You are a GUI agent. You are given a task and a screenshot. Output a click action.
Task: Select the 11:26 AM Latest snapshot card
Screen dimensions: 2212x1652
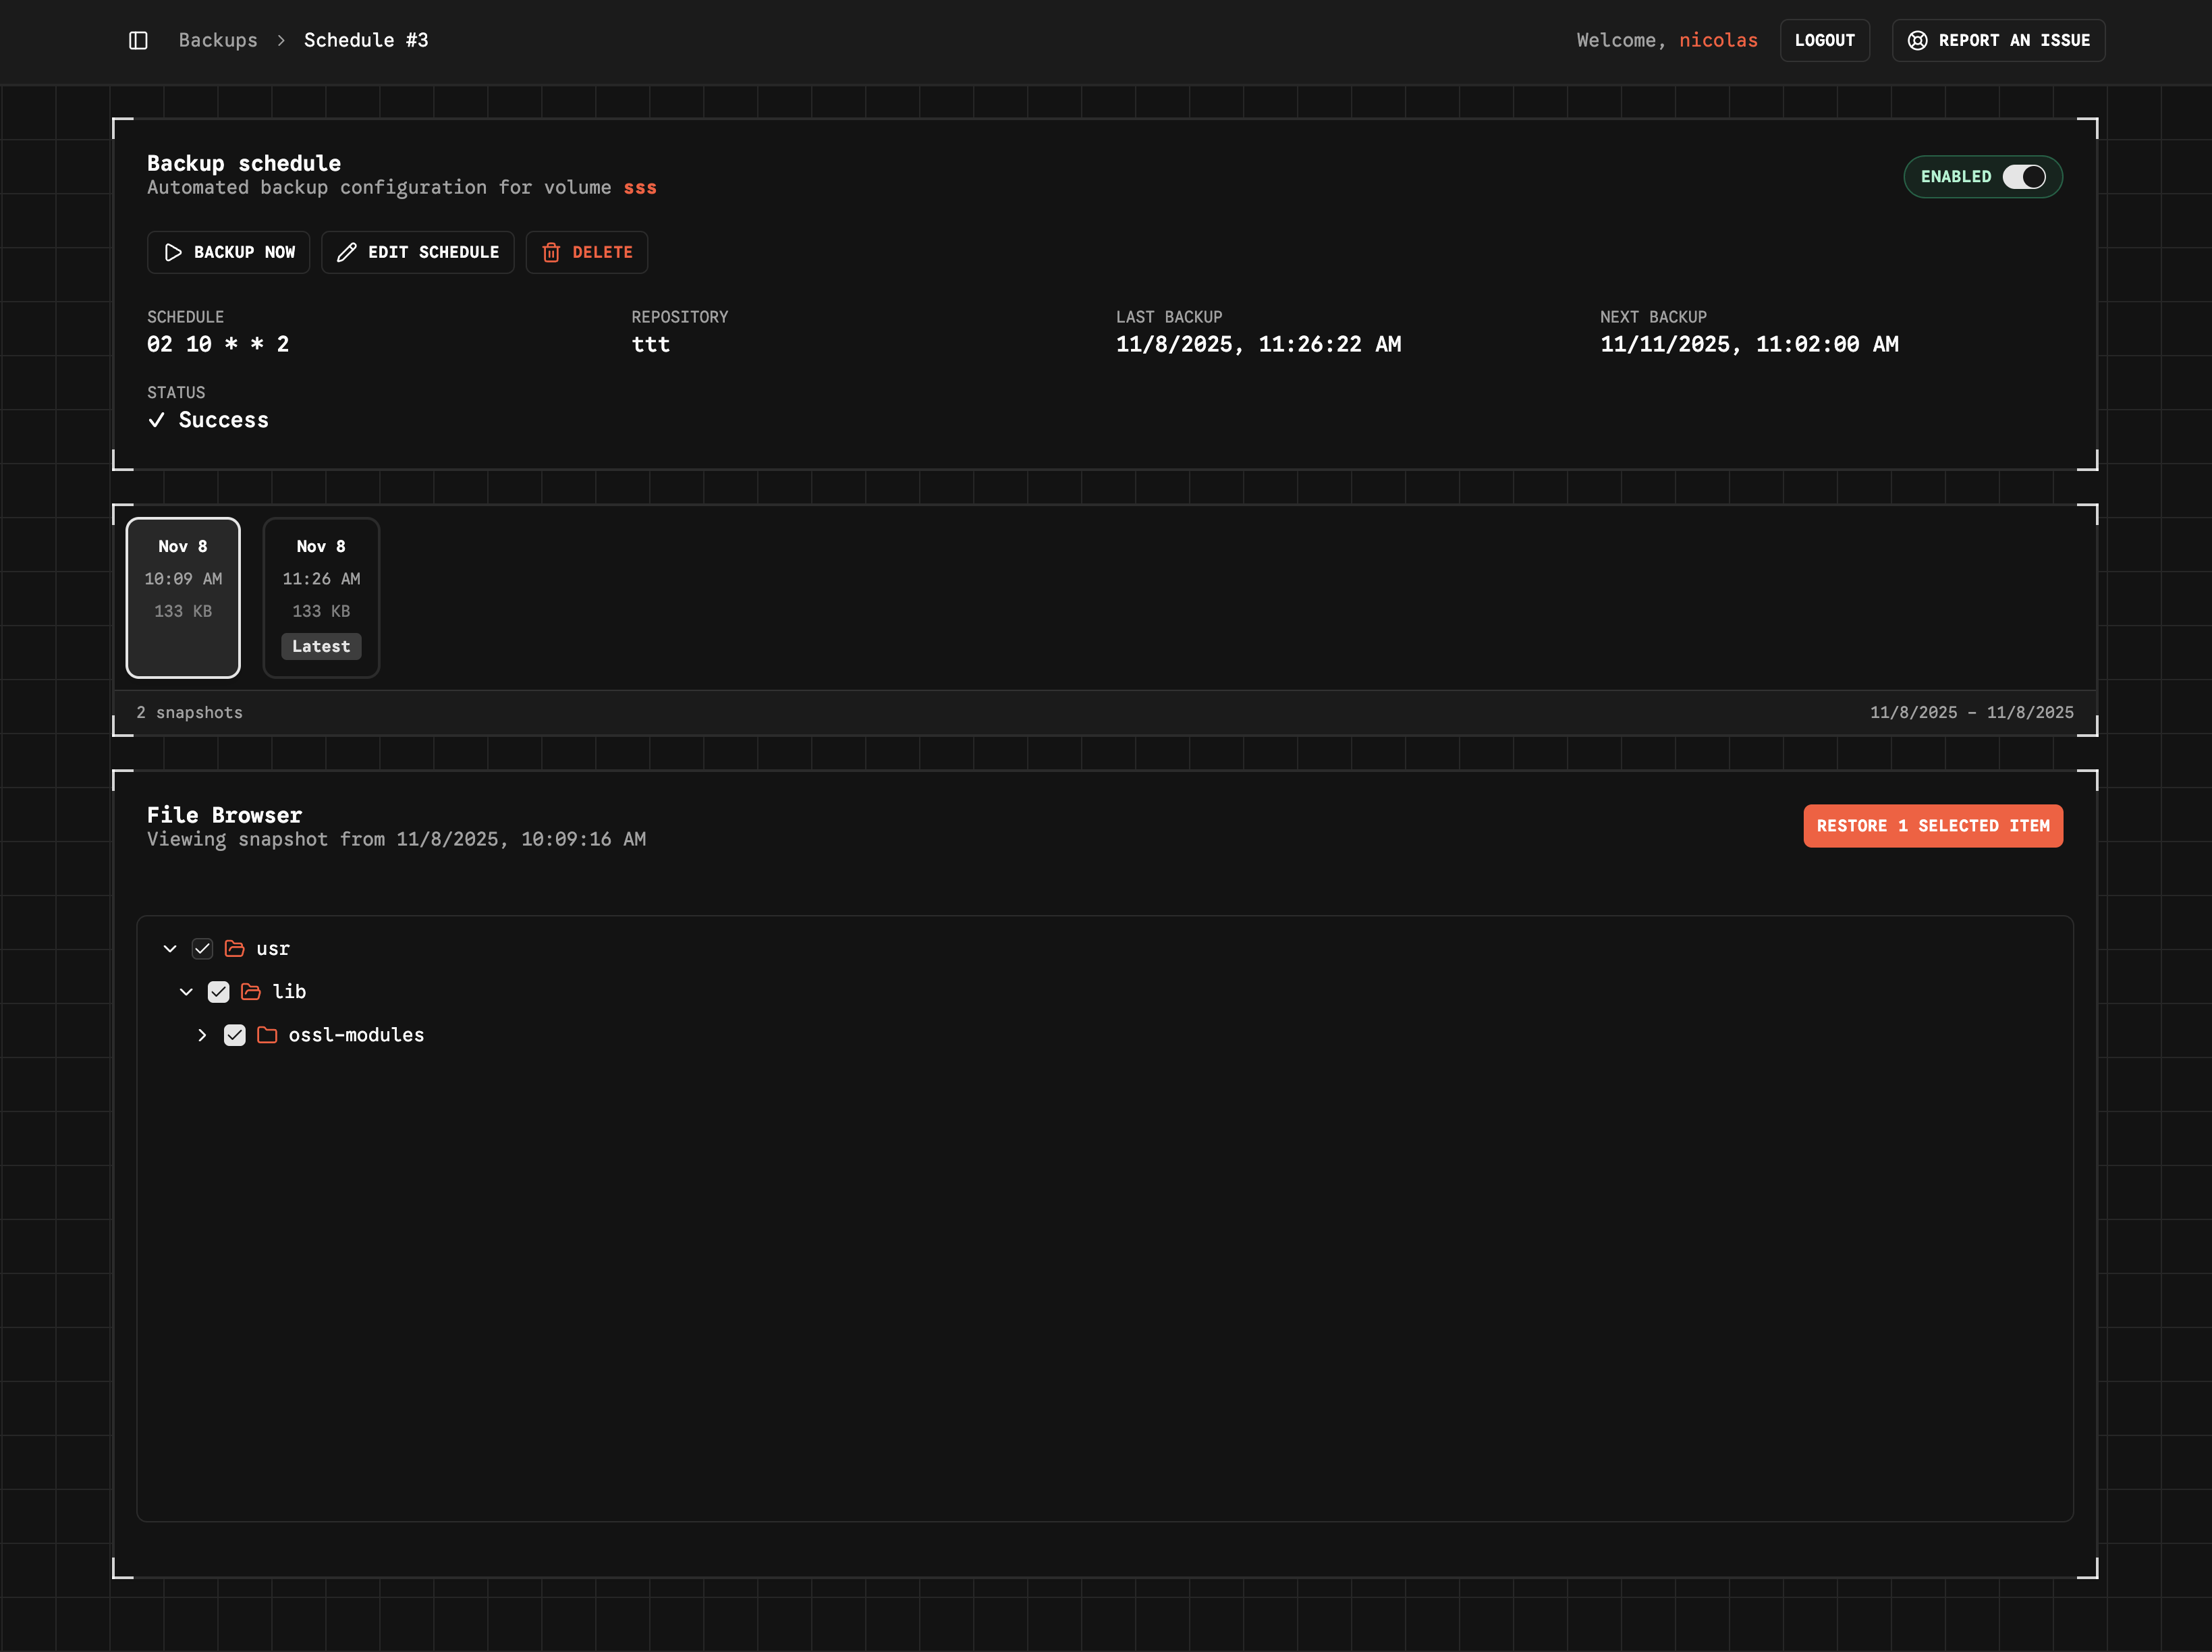[x=321, y=597]
